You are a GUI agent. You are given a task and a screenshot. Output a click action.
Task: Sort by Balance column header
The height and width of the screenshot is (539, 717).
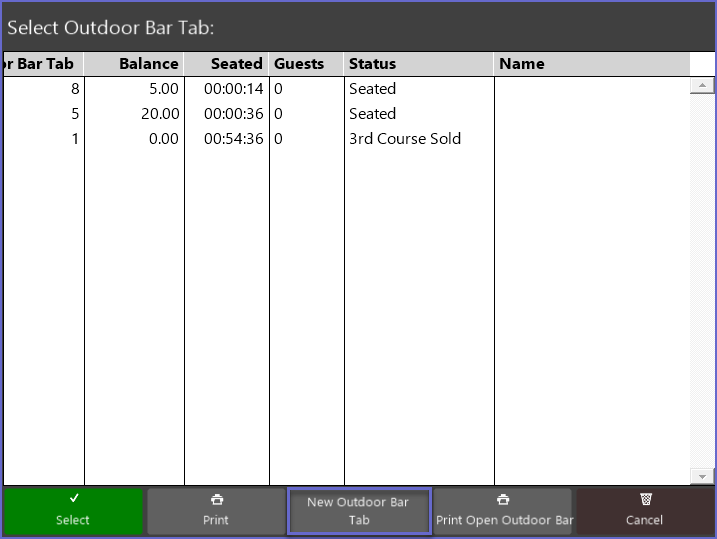(134, 64)
